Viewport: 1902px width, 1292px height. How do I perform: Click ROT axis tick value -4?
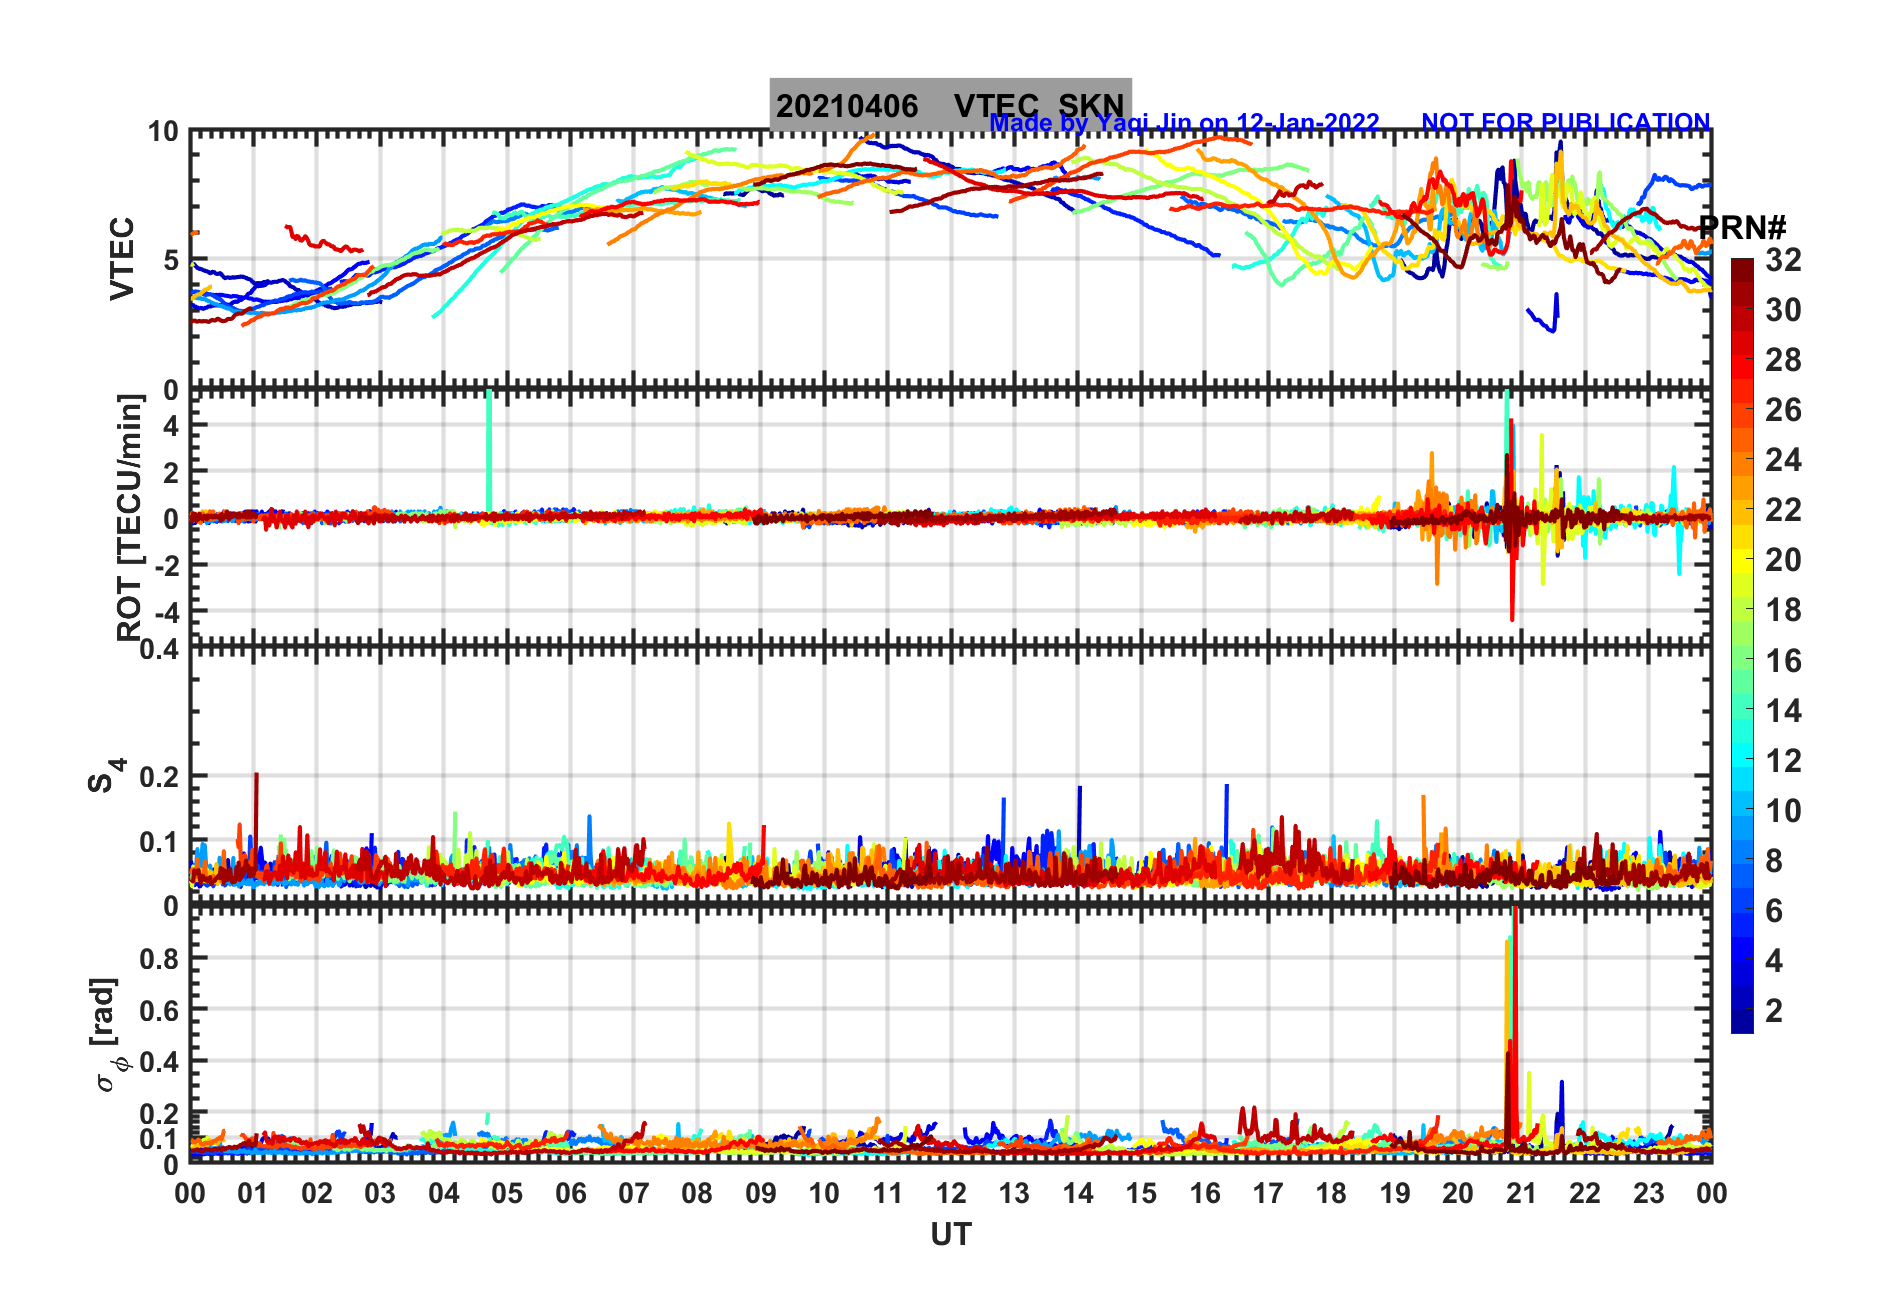(165, 611)
